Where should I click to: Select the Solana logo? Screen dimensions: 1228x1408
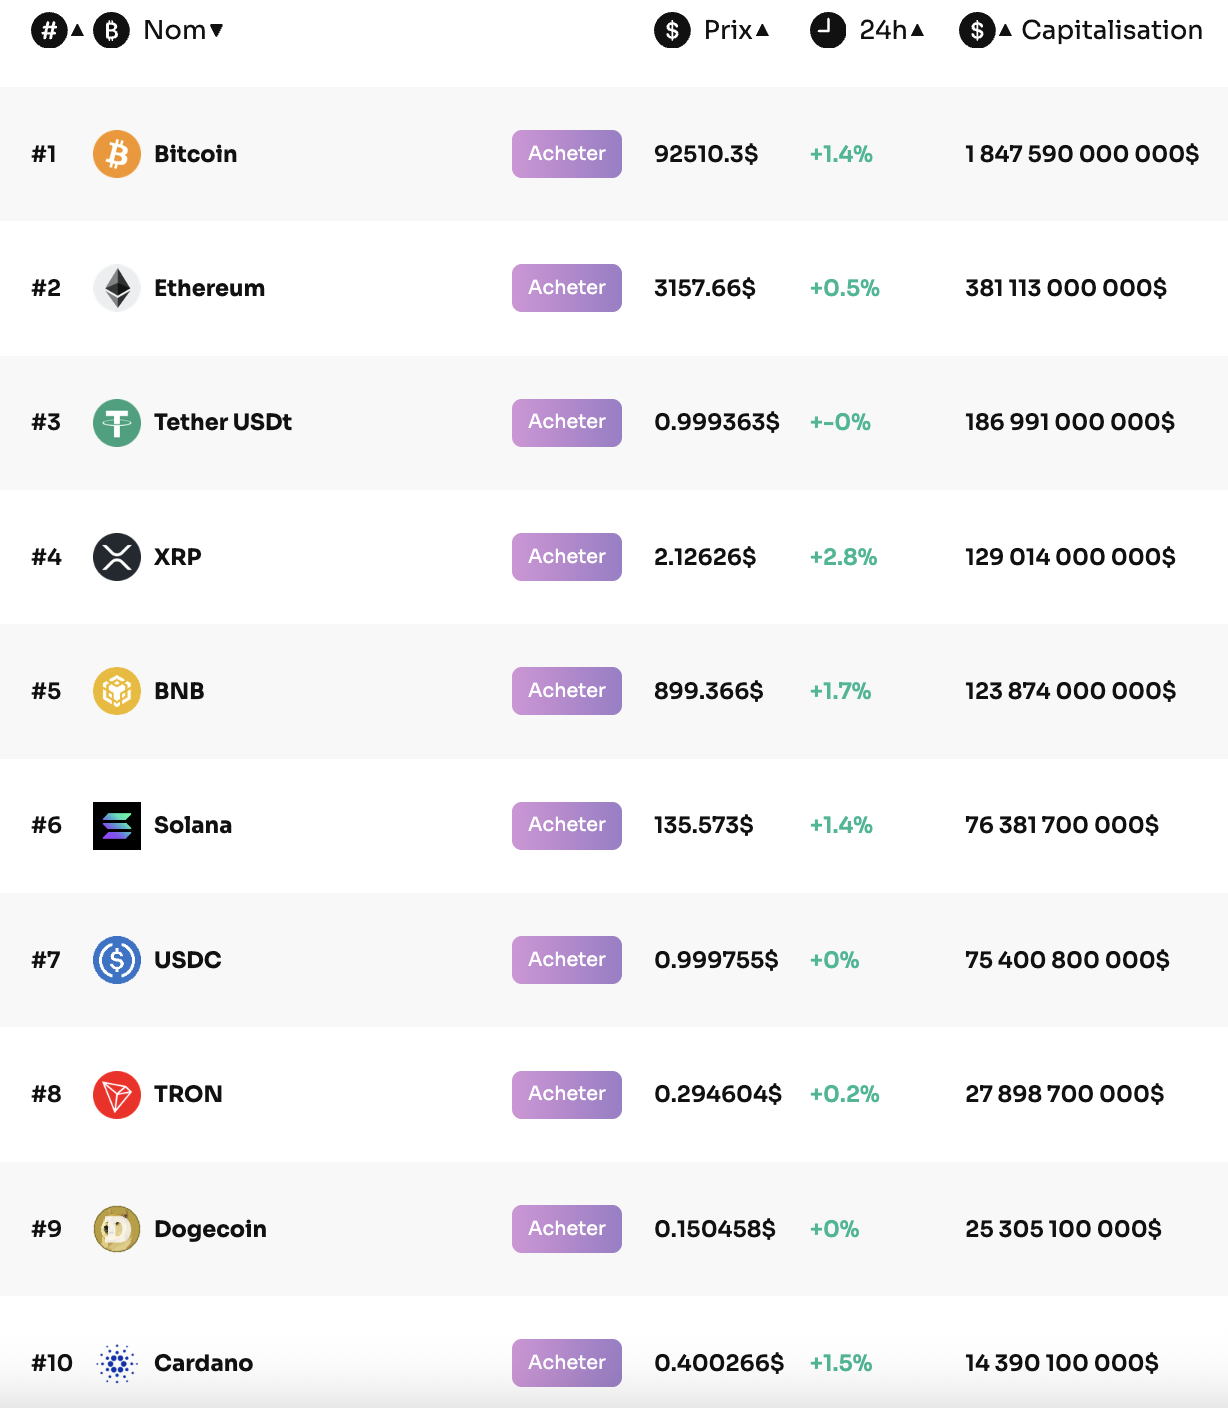pyautogui.click(x=117, y=825)
